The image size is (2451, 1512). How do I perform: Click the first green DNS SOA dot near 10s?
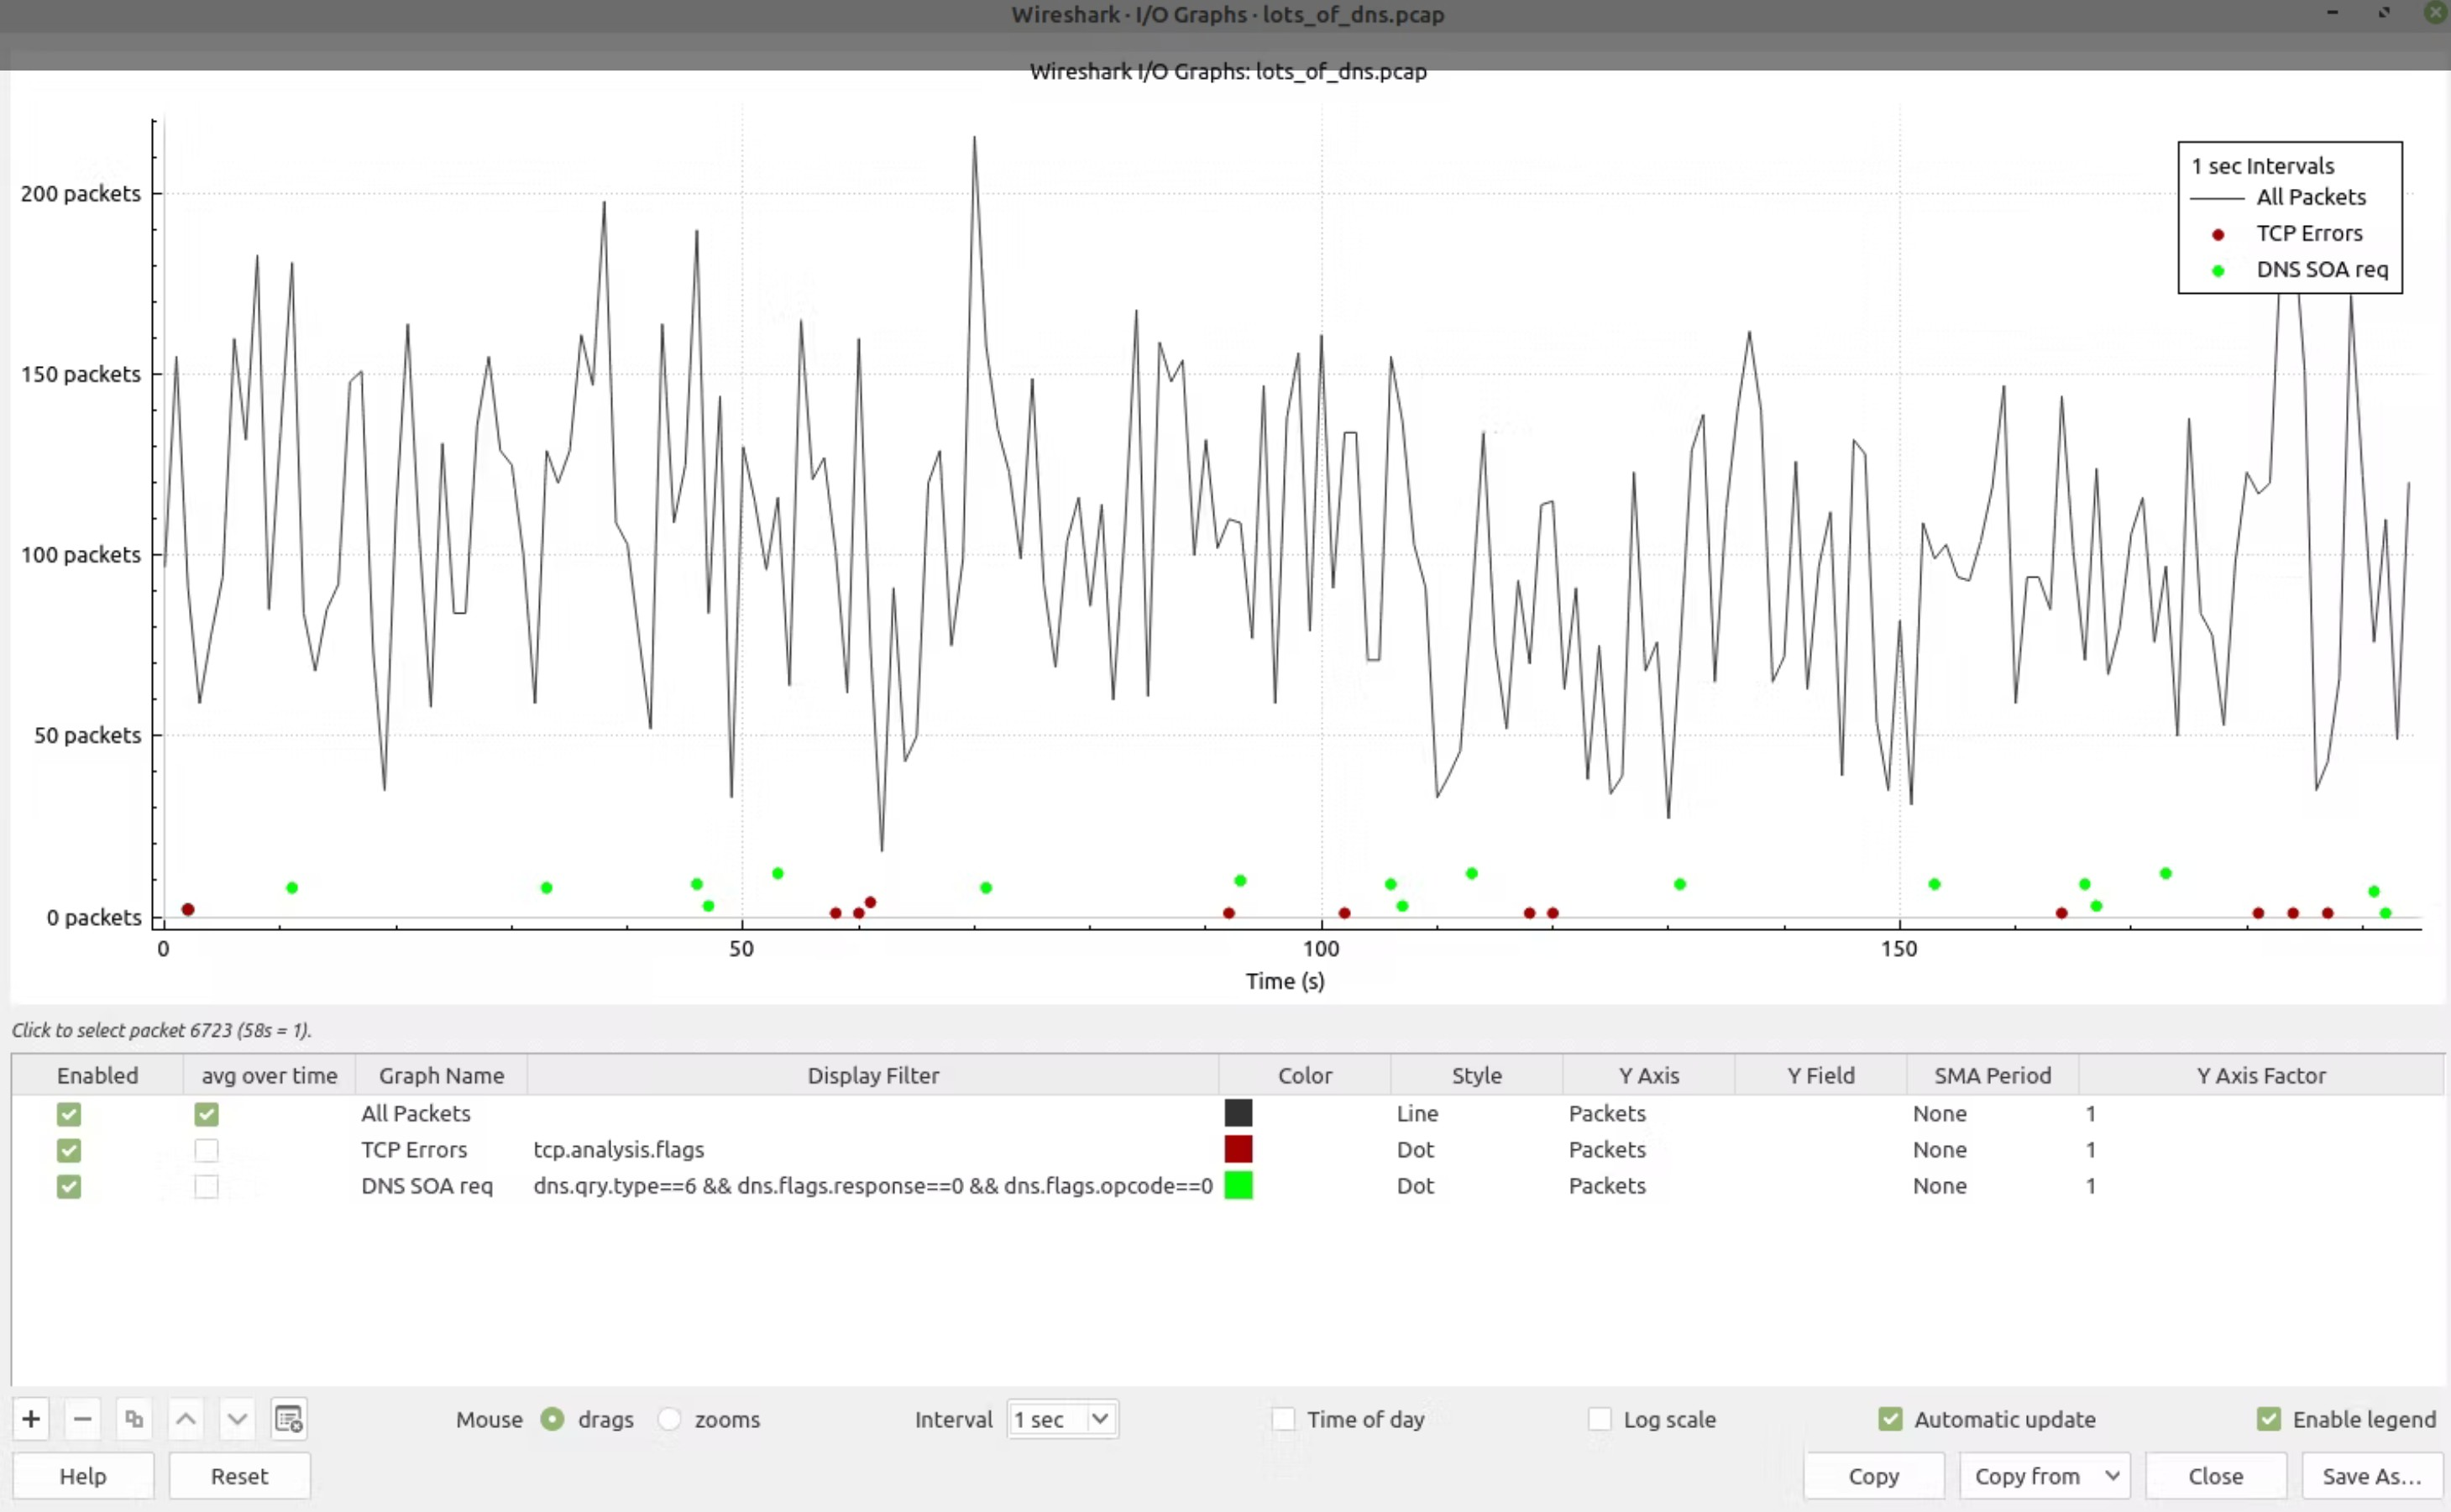pos(292,887)
